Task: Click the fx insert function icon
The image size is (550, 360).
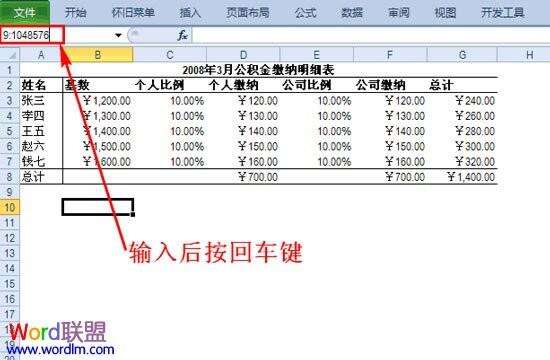Action: pos(182,35)
